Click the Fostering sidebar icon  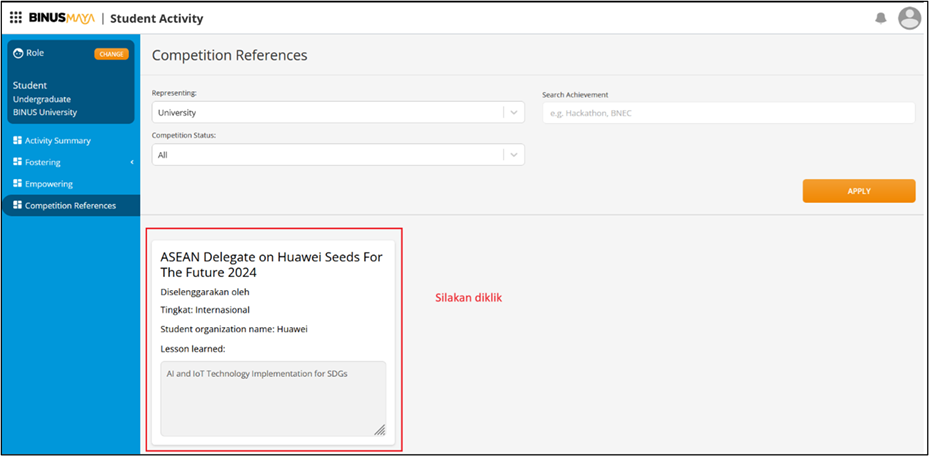17,162
